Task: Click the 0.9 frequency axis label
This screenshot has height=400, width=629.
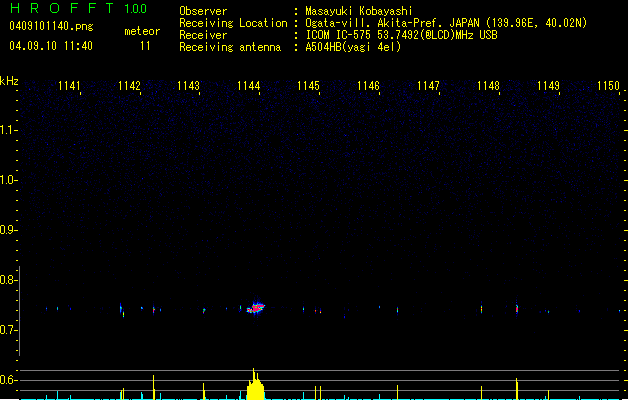Action: click(8, 229)
